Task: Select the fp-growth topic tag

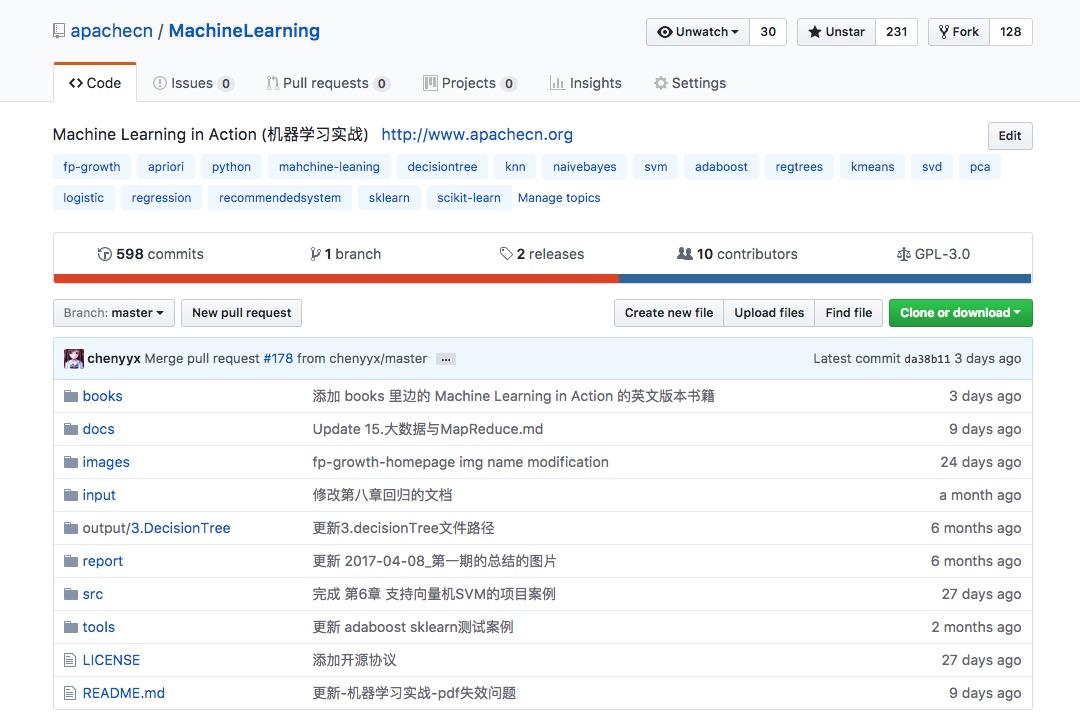Action: [x=92, y=167]
